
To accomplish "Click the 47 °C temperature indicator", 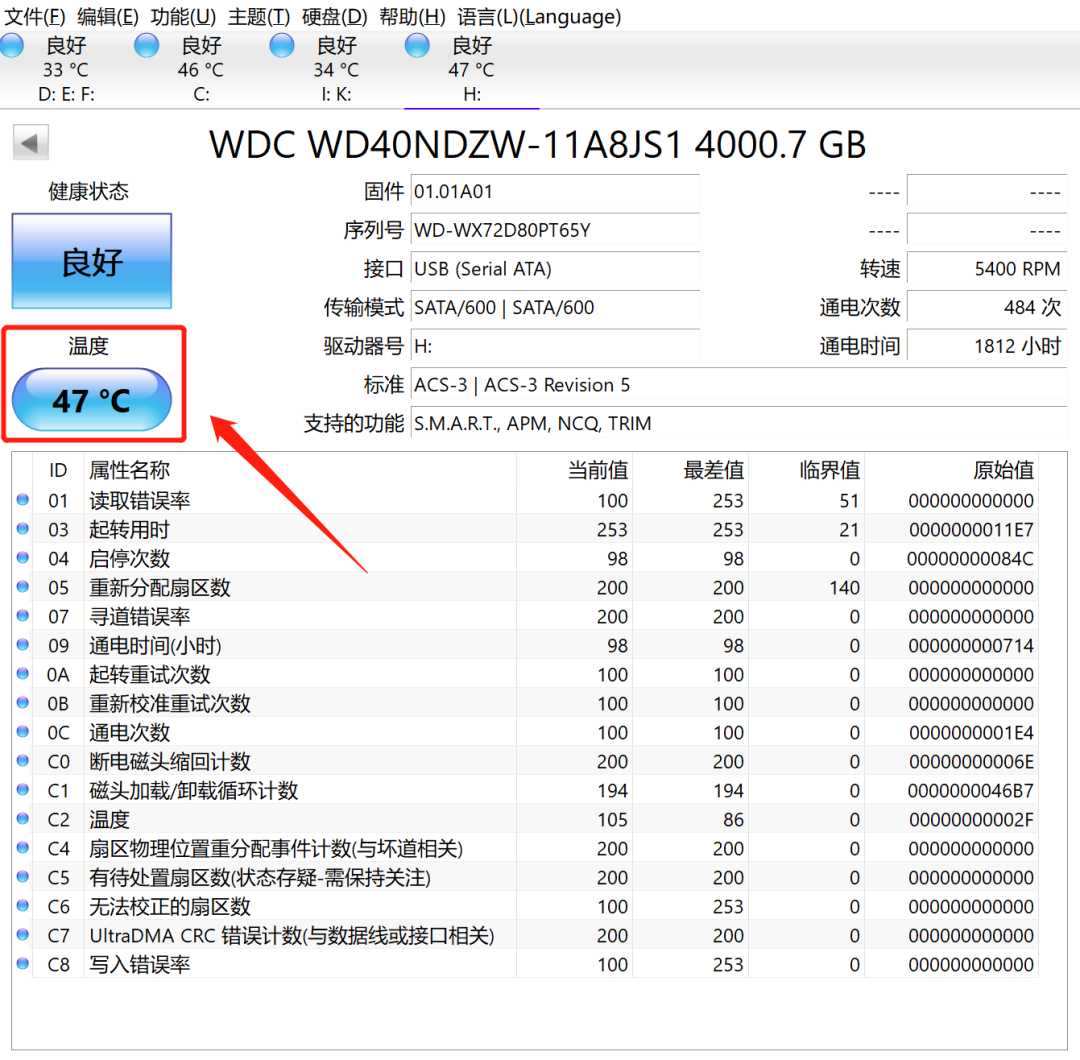I will click(x=92, y=399).
